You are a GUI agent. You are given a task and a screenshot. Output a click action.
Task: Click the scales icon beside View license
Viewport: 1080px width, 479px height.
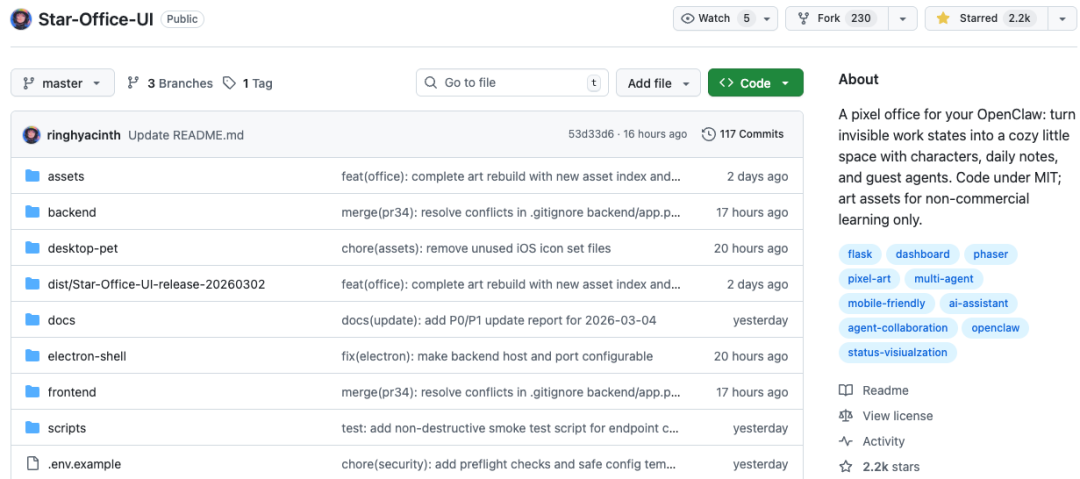pos(846,416)
